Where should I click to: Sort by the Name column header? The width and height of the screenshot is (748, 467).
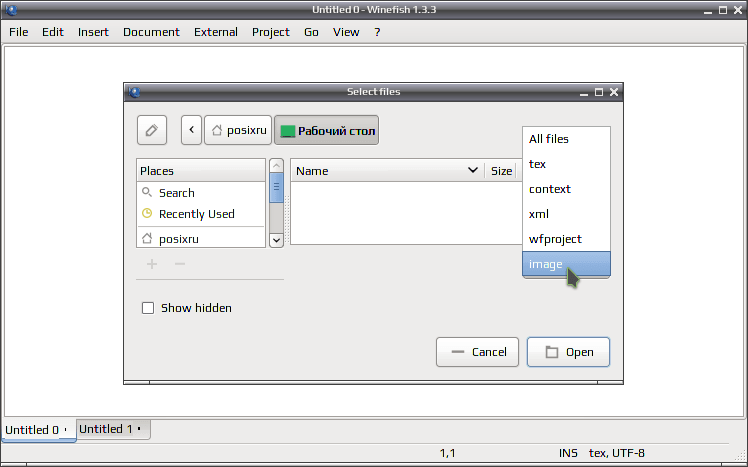tap(387, 171)
